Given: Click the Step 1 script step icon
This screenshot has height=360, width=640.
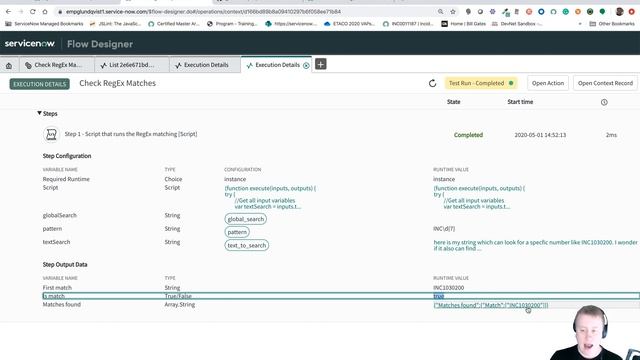Looking at the screenshot, I should pos(51,134).
